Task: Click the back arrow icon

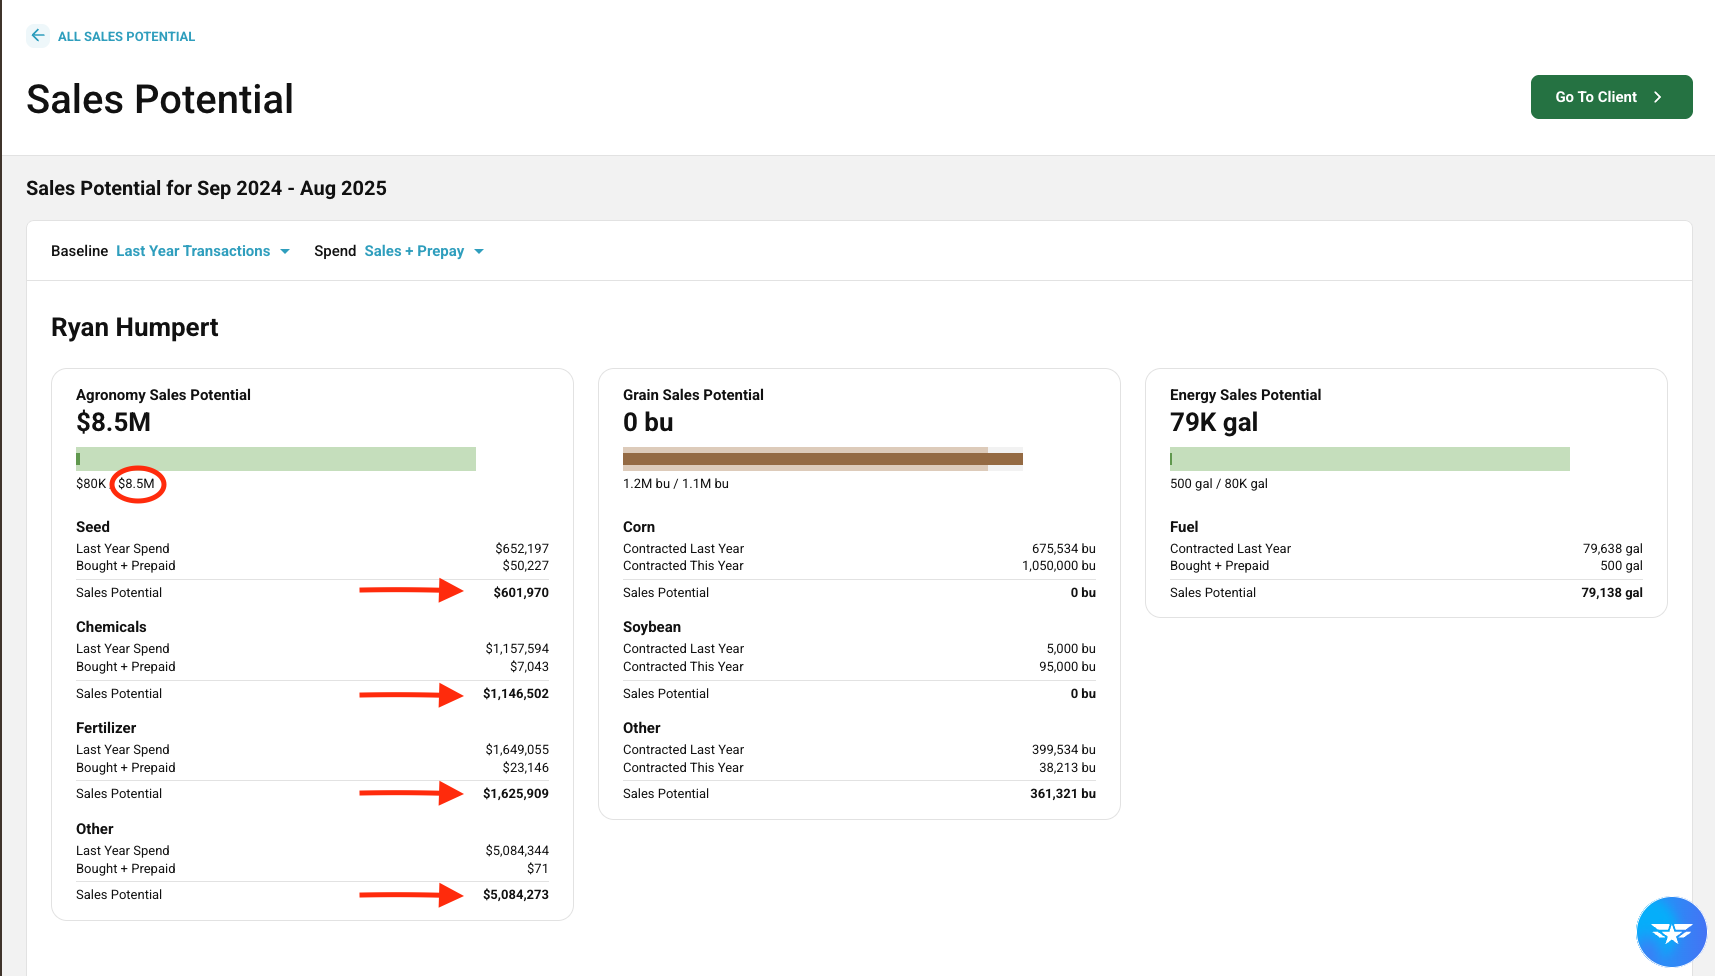Action: pos(38,36)
